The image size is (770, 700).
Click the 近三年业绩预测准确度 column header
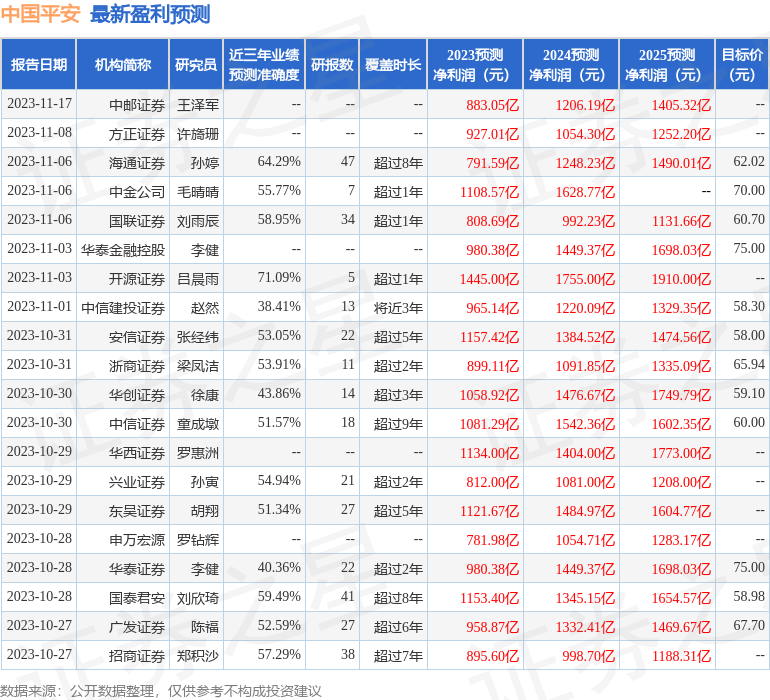[x=264, y=64]
